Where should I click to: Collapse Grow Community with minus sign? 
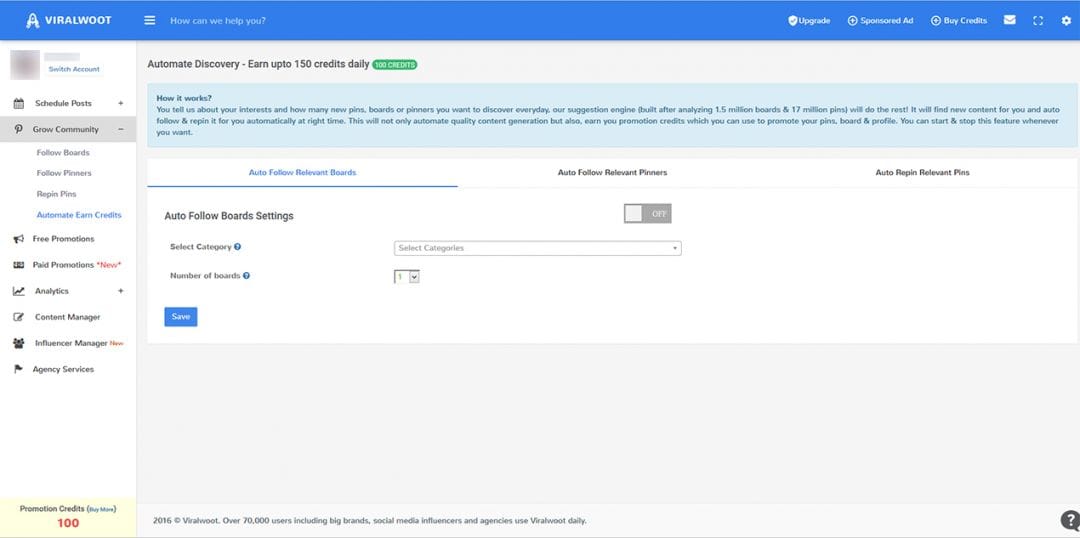click(x=121, y=130)
